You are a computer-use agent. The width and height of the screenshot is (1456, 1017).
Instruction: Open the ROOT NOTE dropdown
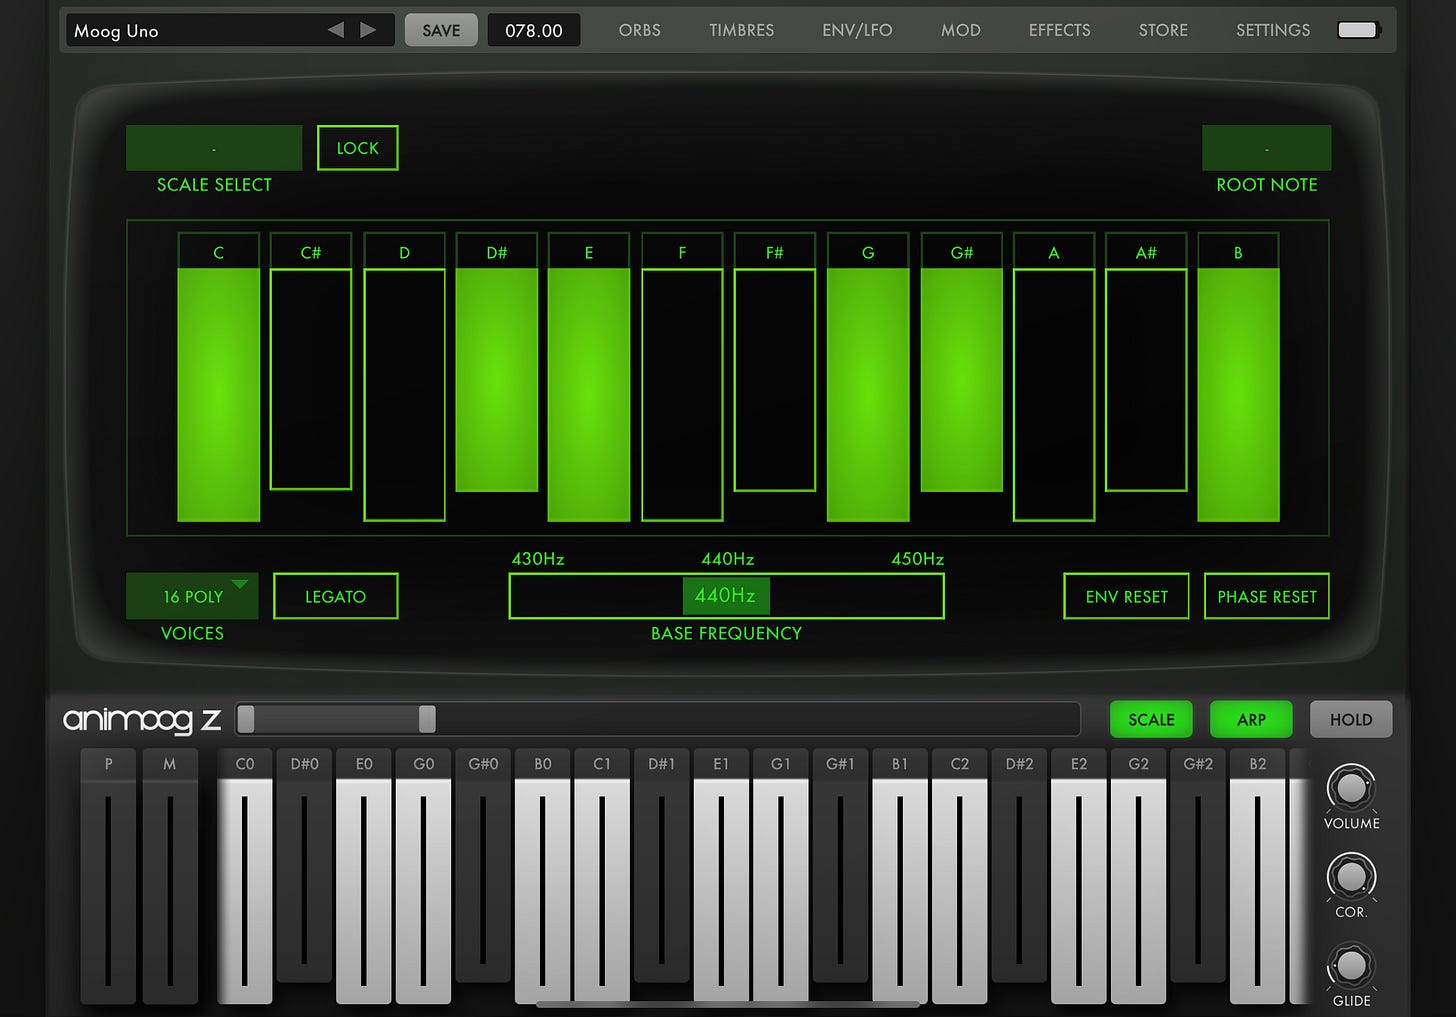[1267, 148]
